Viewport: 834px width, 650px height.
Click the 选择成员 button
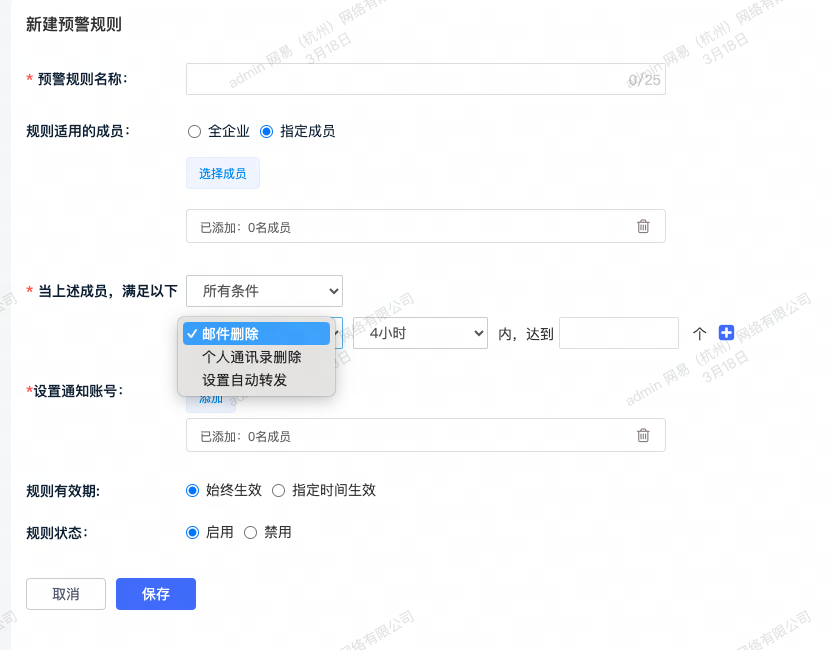(222, 173)
